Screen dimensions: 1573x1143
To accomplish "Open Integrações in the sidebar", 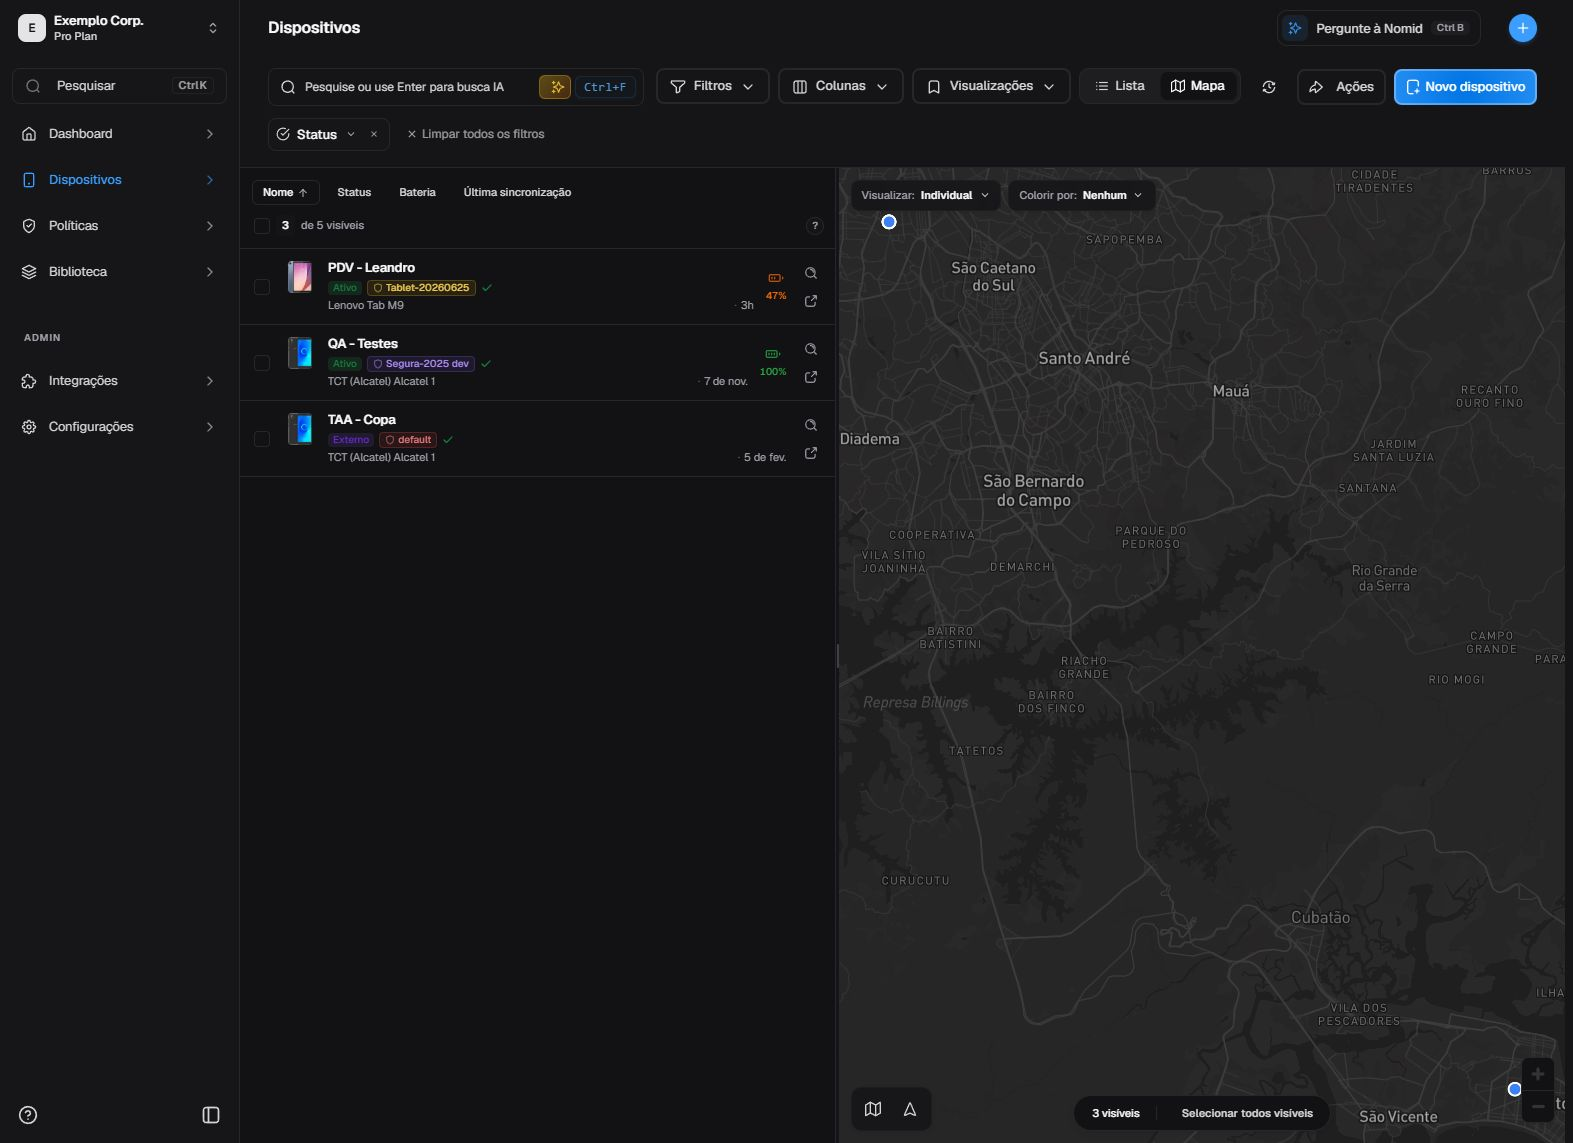I will click(x=119, y=381).
